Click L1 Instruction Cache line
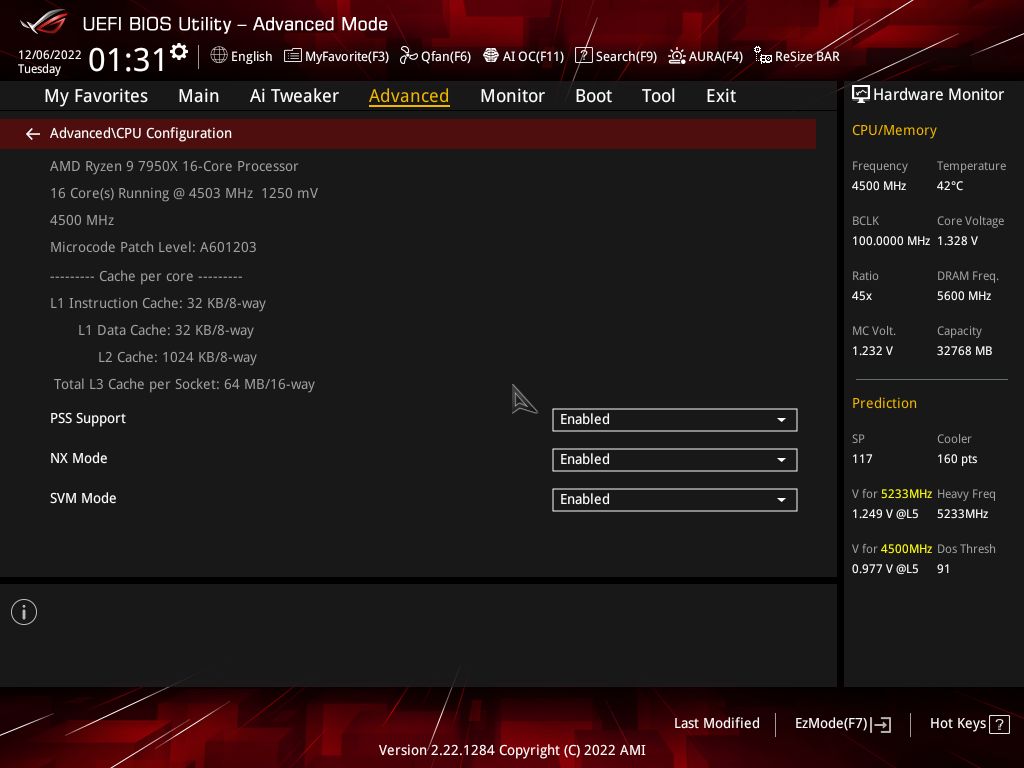This screenshot has height=768, width=1024. pos(158,304)
